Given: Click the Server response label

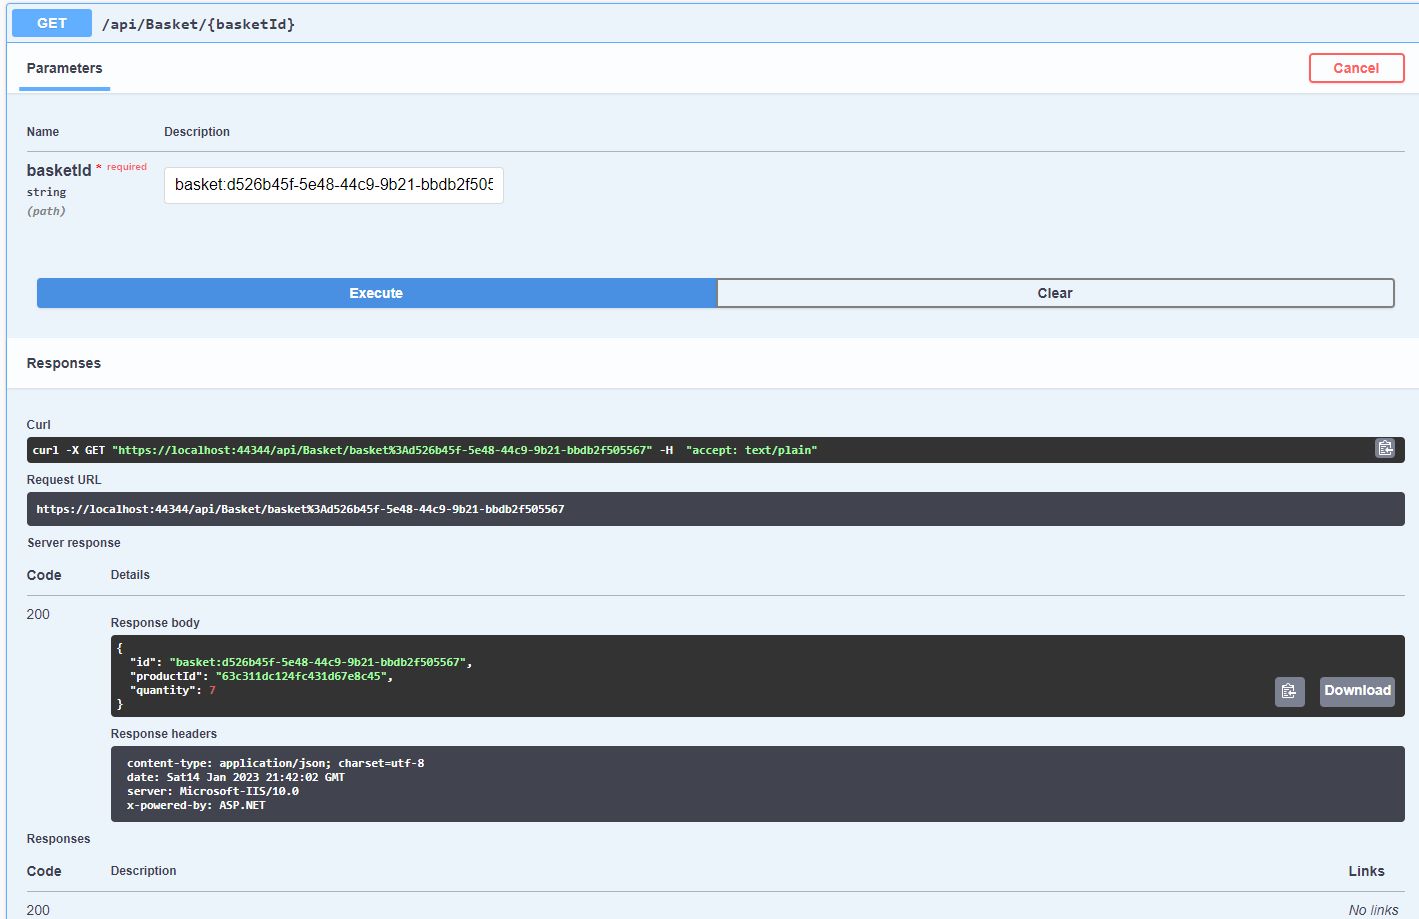Looking at the screenshot, I should click(x=71, y=542).
